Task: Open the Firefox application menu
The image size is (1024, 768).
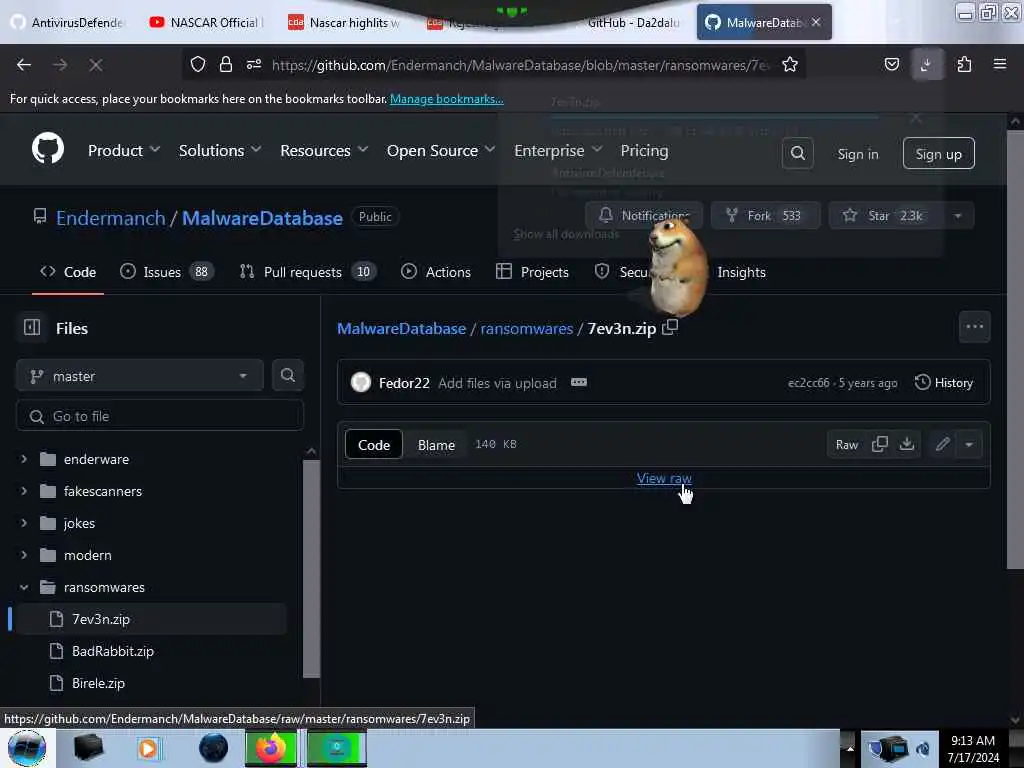Action: (x=1000, y=64)
